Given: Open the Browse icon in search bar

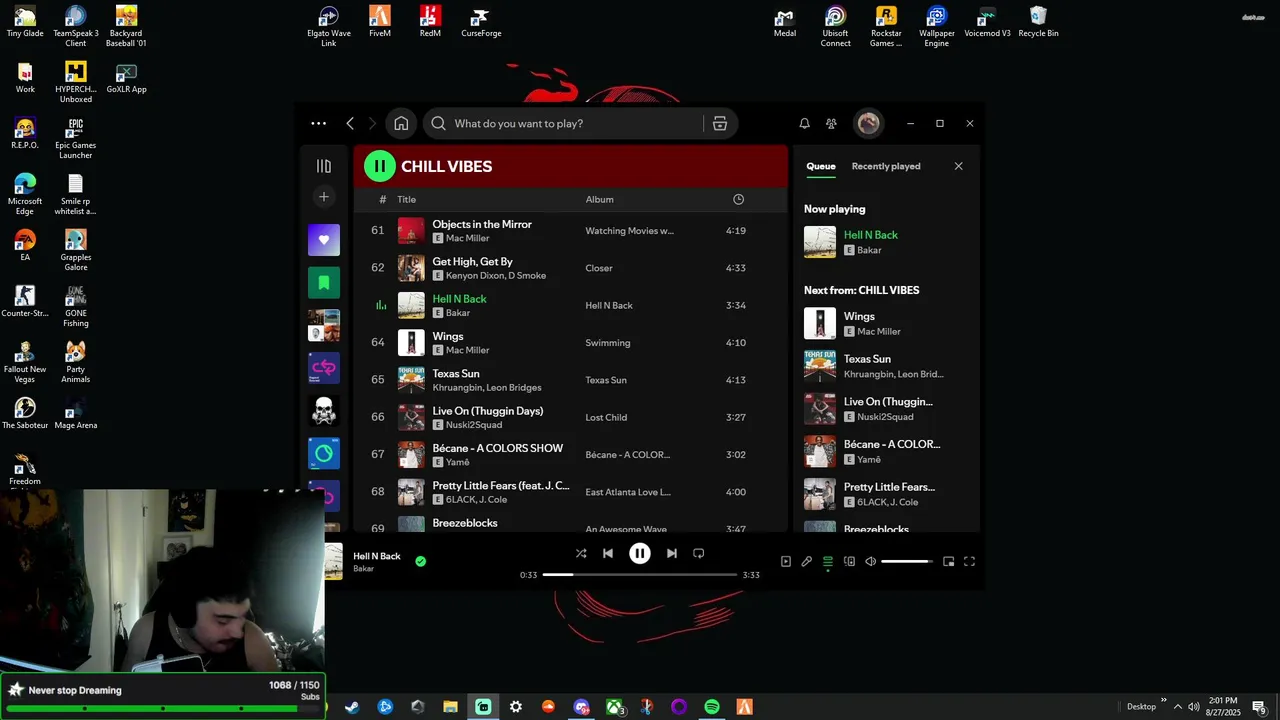Looking at the screenshot, I should [x=720, y=123].
